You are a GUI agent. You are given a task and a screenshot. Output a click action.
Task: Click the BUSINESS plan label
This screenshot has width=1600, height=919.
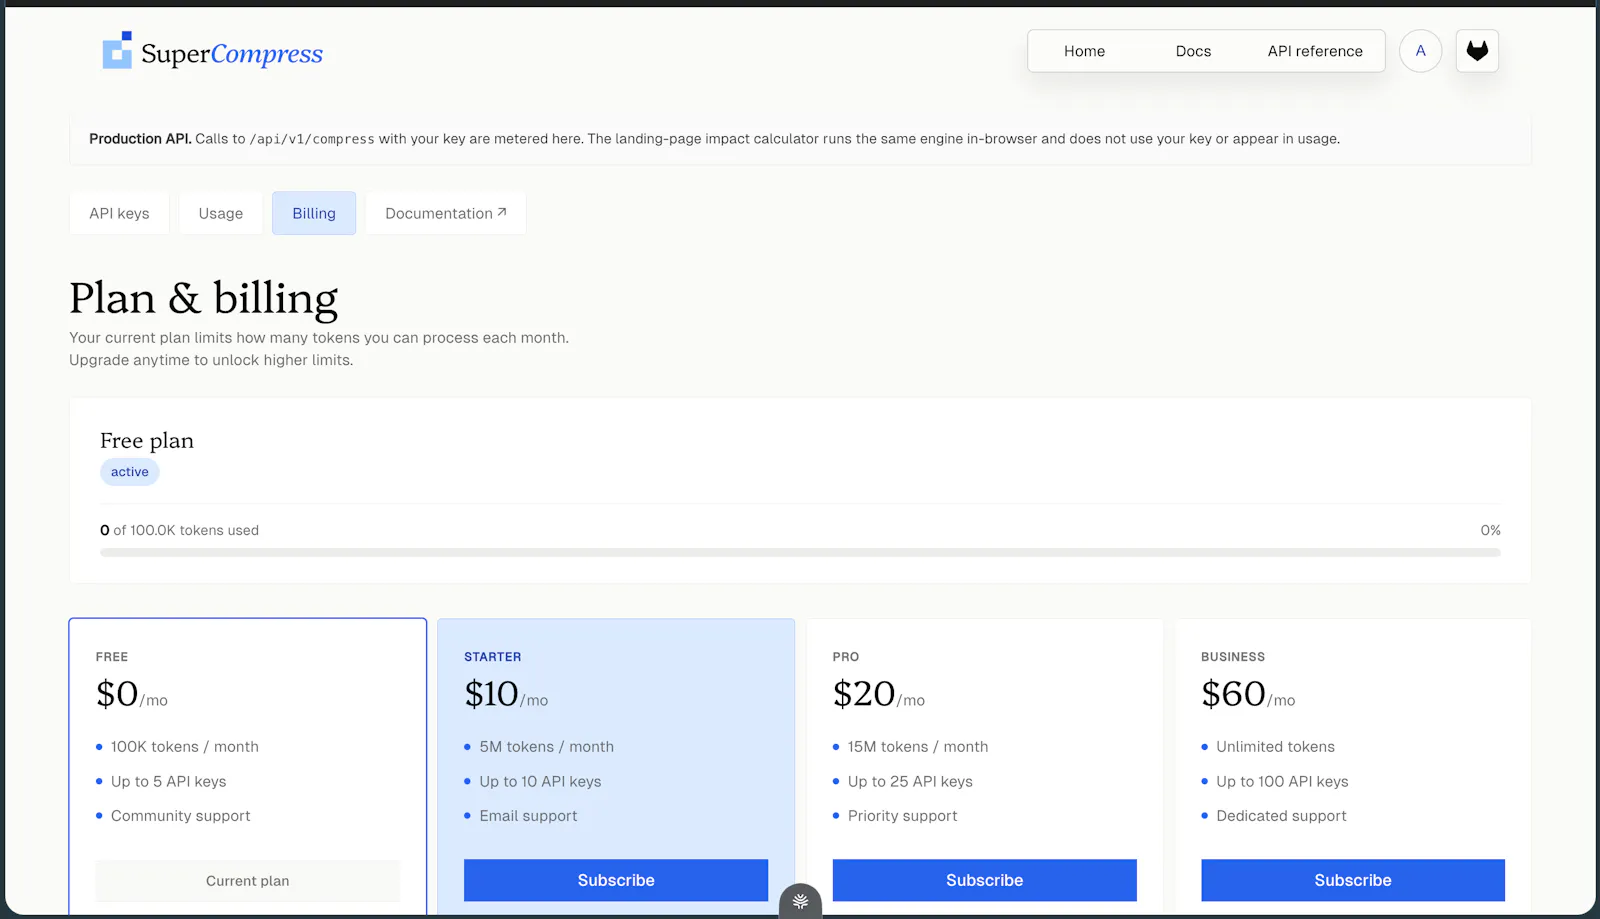coord(1233,657)
